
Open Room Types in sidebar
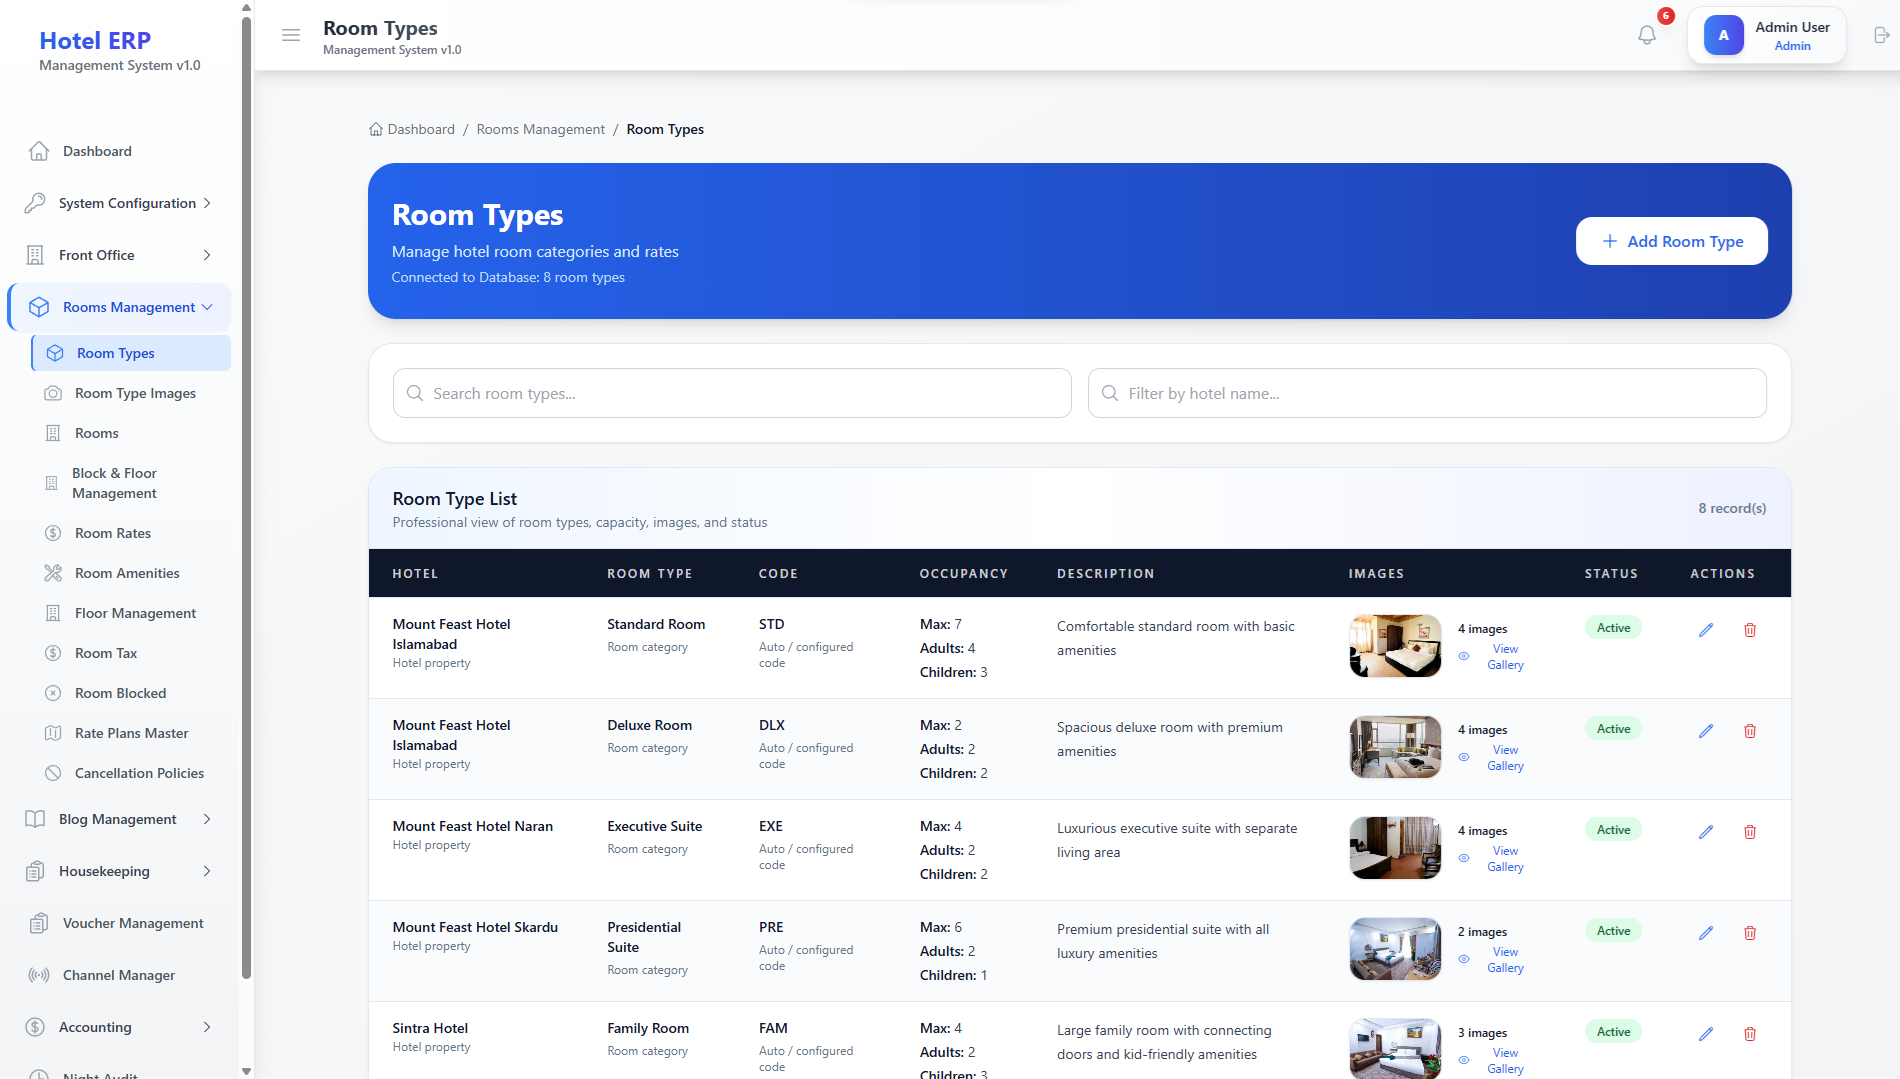[131, 353]
